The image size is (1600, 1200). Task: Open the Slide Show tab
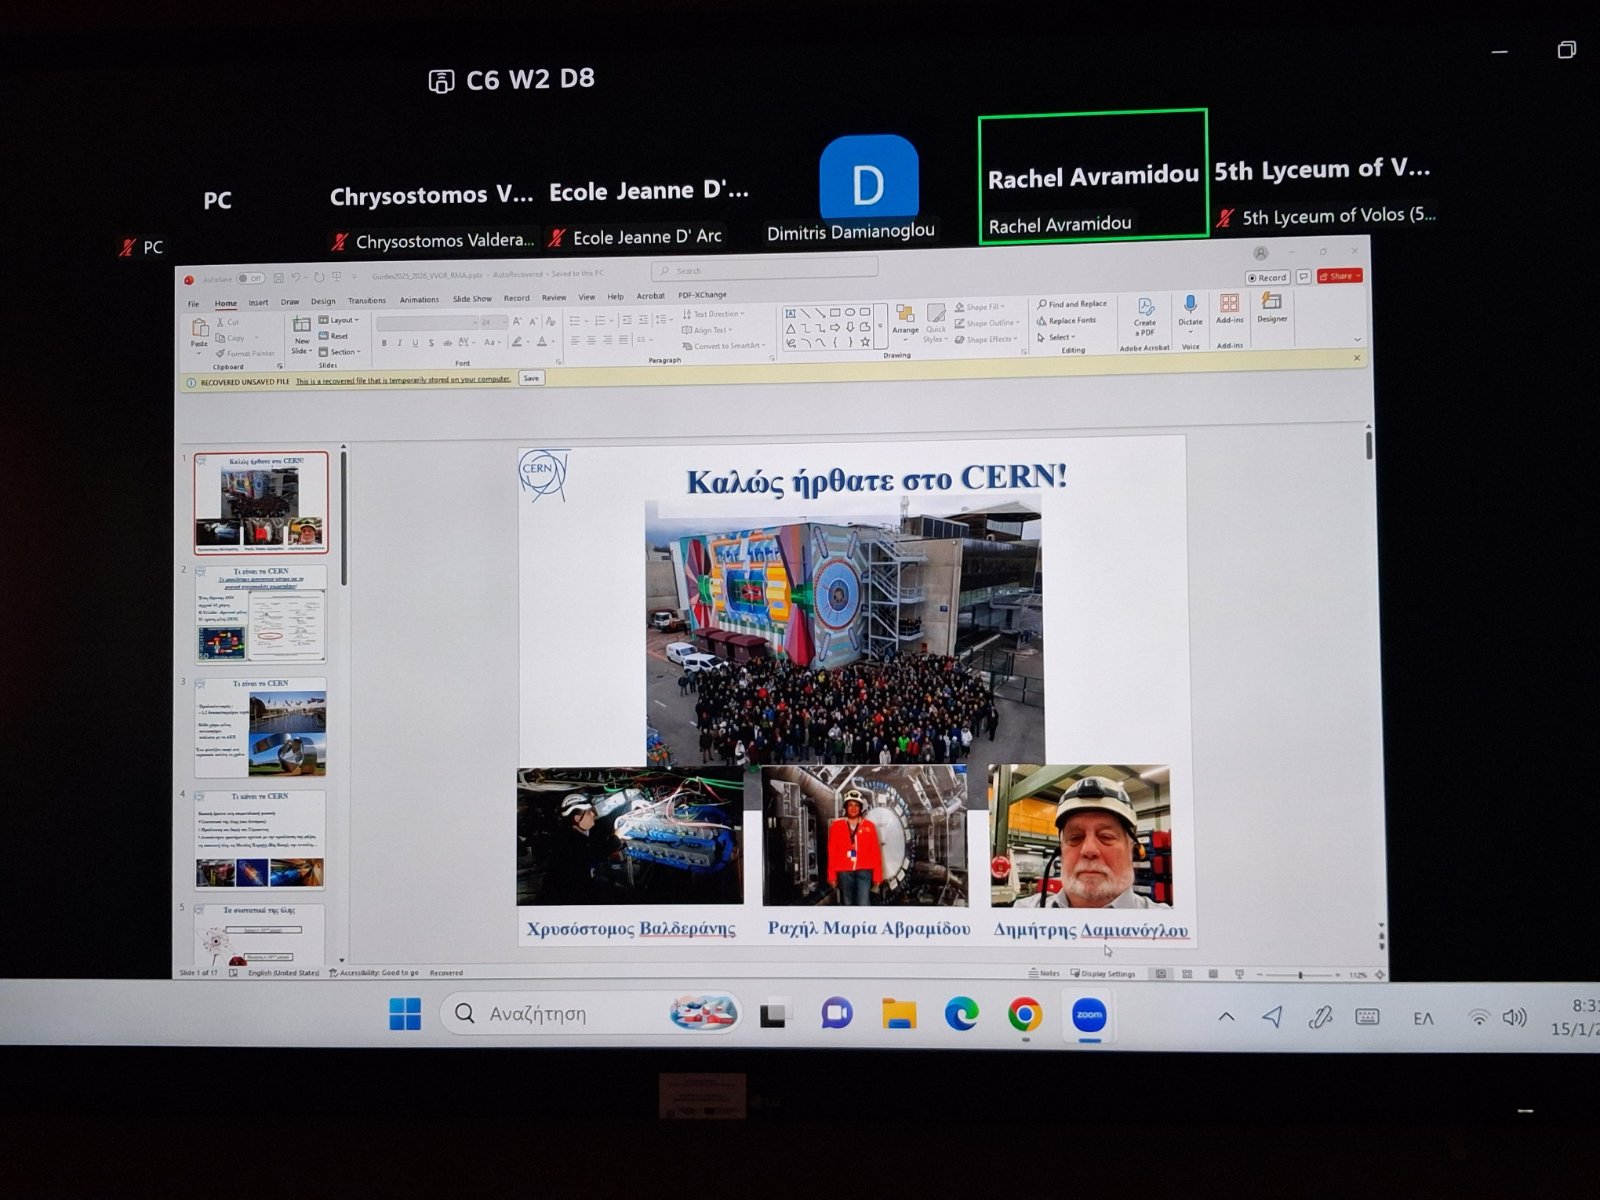(x=472, y=299)
